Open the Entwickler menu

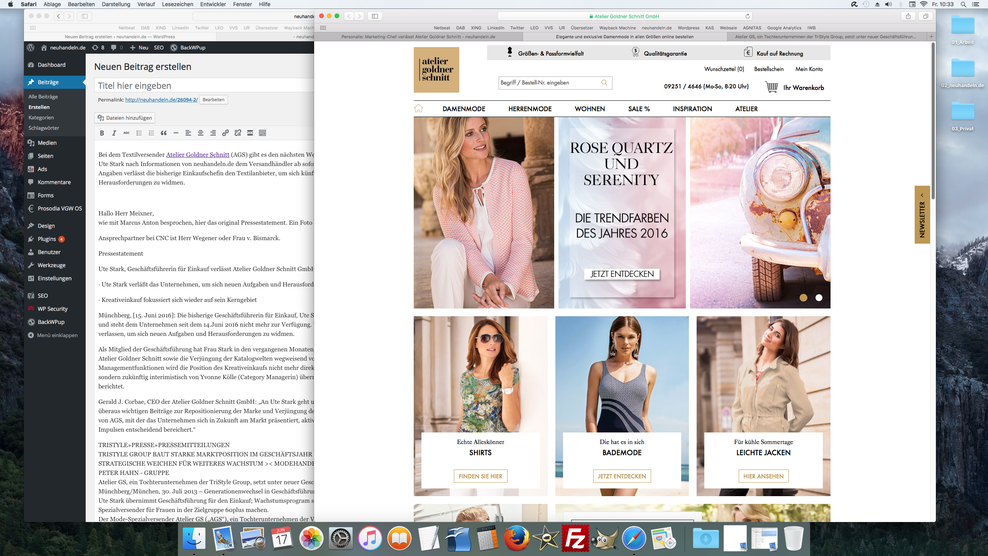click(213, 4)
